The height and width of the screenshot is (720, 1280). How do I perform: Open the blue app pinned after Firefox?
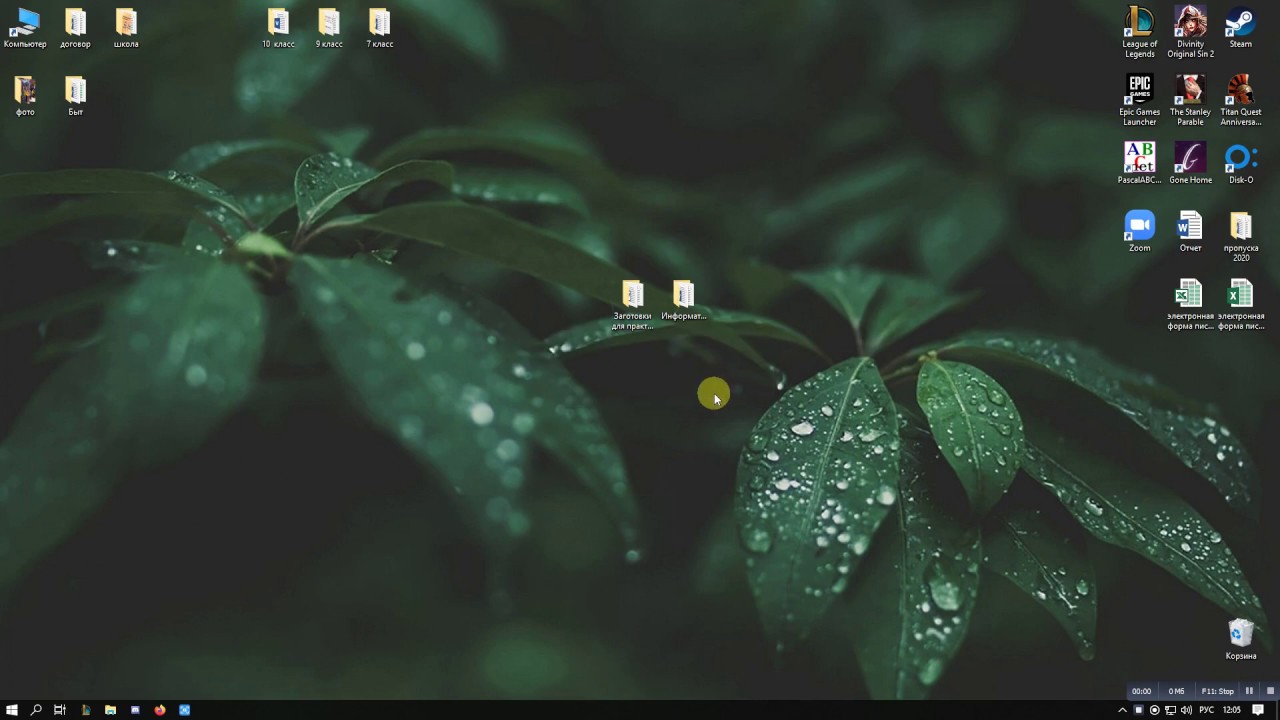(x=185, y=710)
